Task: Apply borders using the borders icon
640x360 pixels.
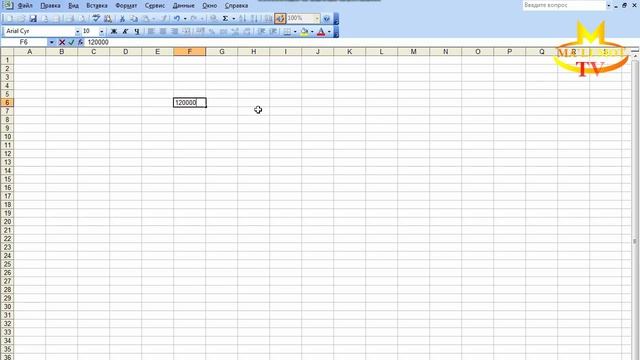Action: (287, 31)
